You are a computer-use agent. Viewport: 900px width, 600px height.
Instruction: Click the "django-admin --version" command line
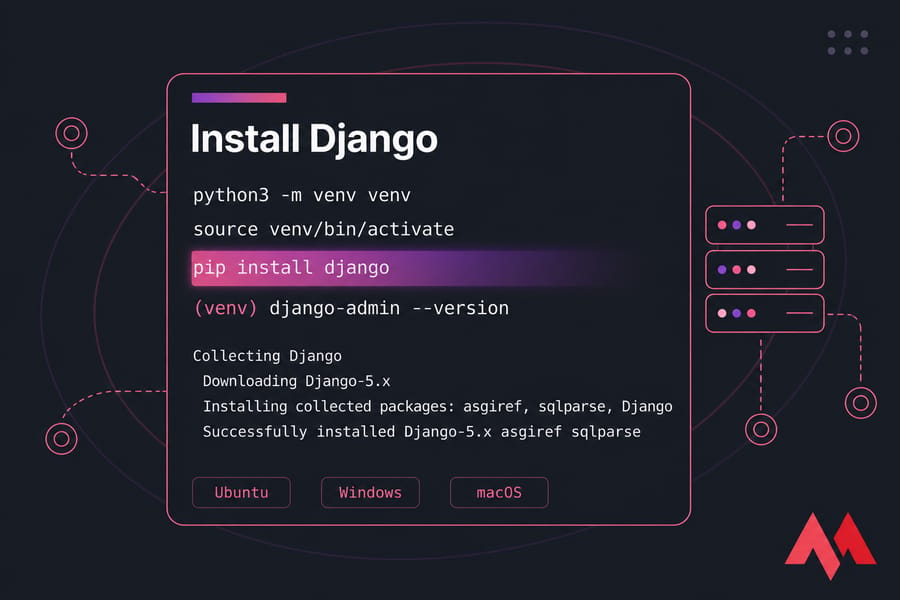click(x=351, y=308)
